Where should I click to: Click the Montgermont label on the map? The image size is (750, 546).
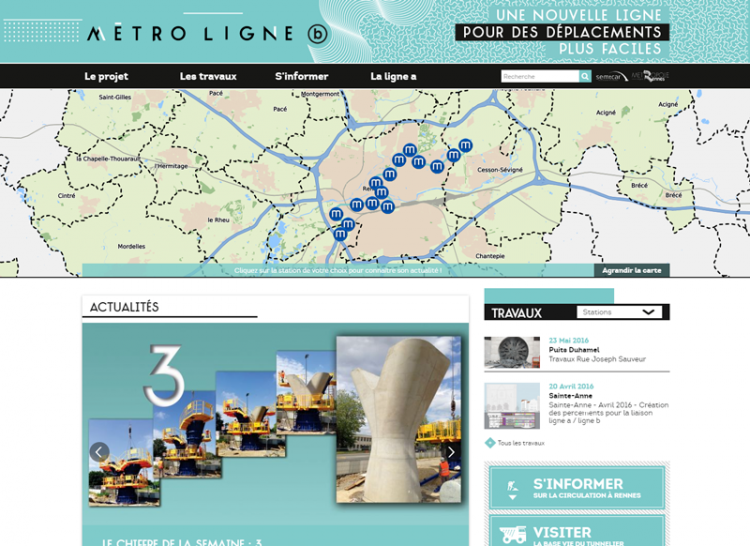(x=320, y=94)
